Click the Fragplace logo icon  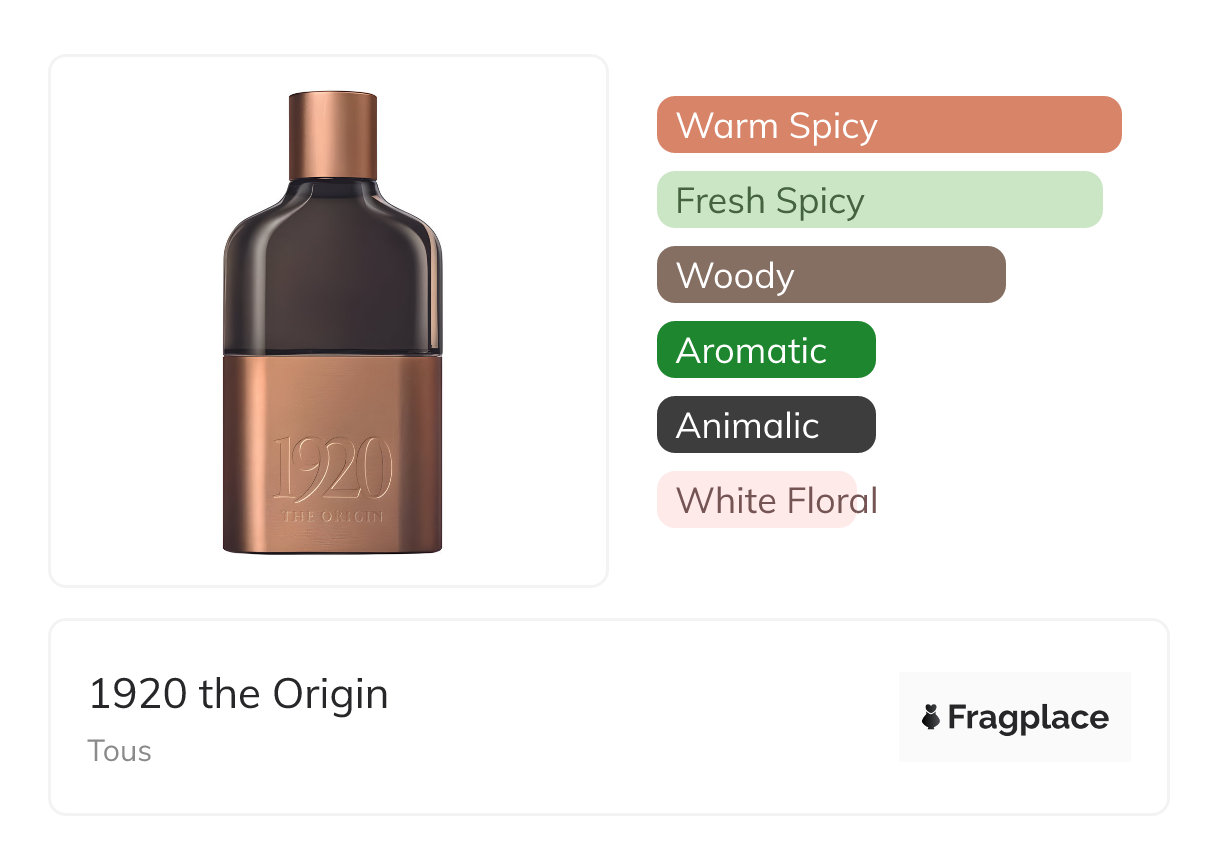click(931, 717)
